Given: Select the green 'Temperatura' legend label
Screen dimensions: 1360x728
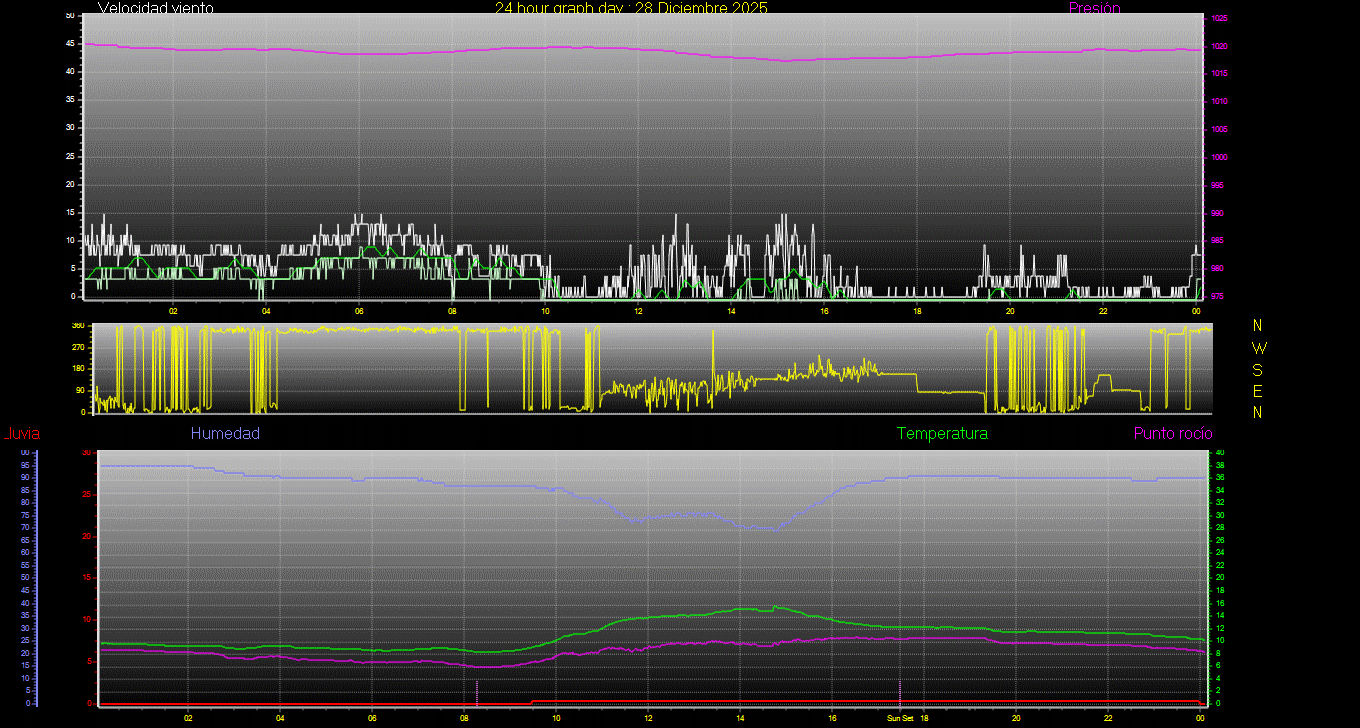Looking at the screenshot, I should coord(942,434).
